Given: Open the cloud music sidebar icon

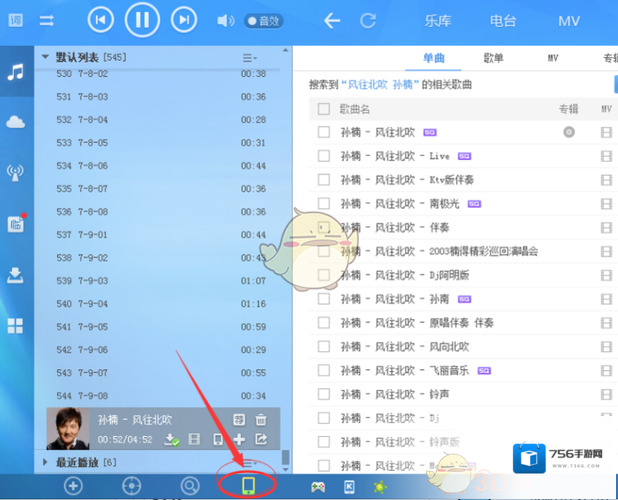Looking at the screenshot, I should coord(15,122).
